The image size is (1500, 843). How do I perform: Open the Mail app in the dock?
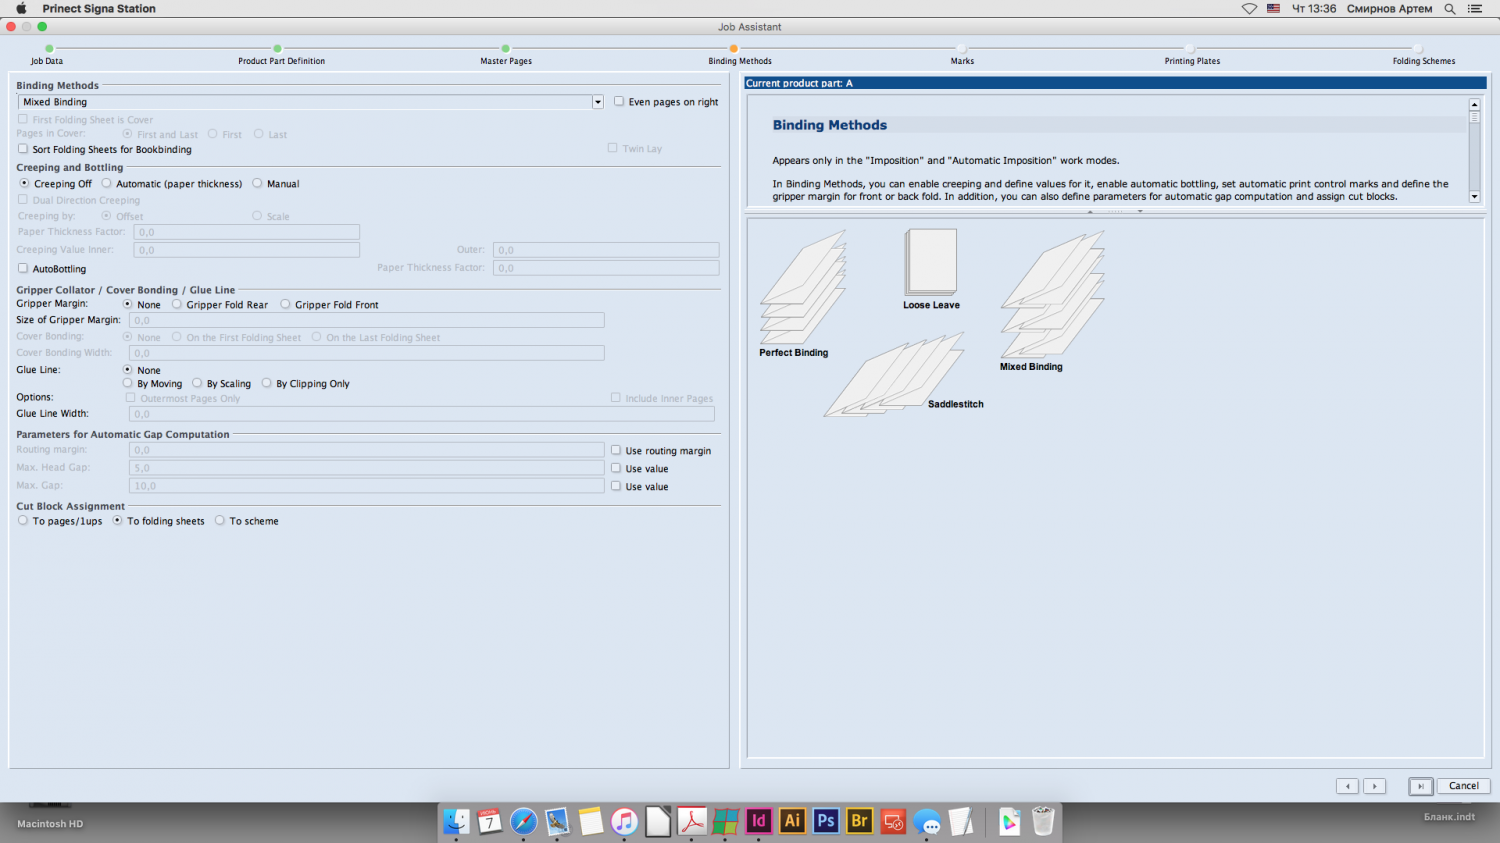pyautogui.click(x=557, y=821)
